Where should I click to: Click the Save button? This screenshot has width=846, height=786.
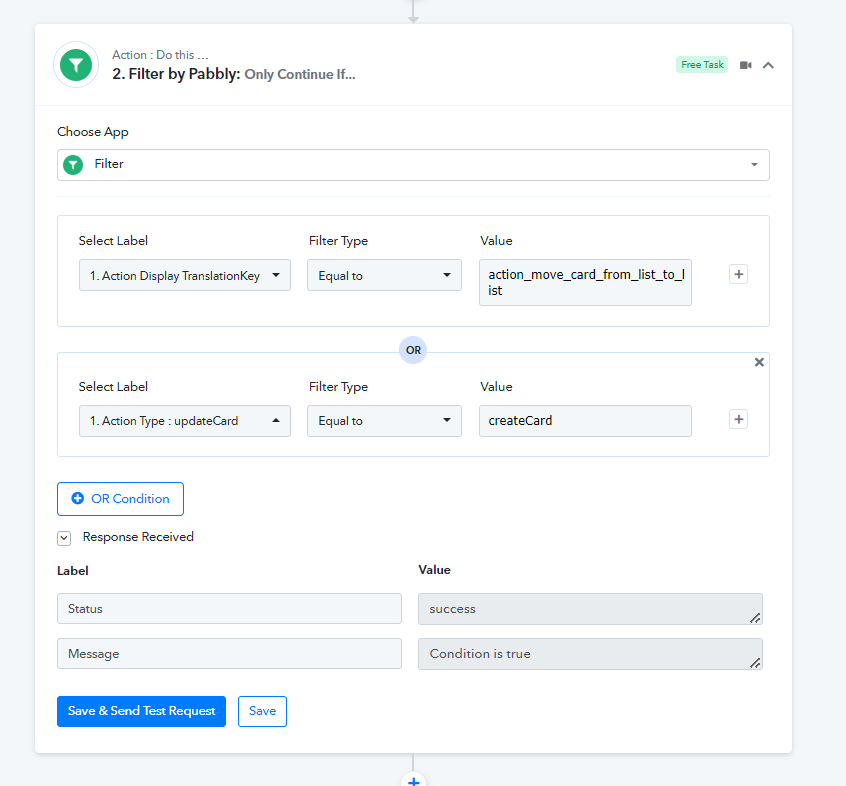(x=262, y=711)
